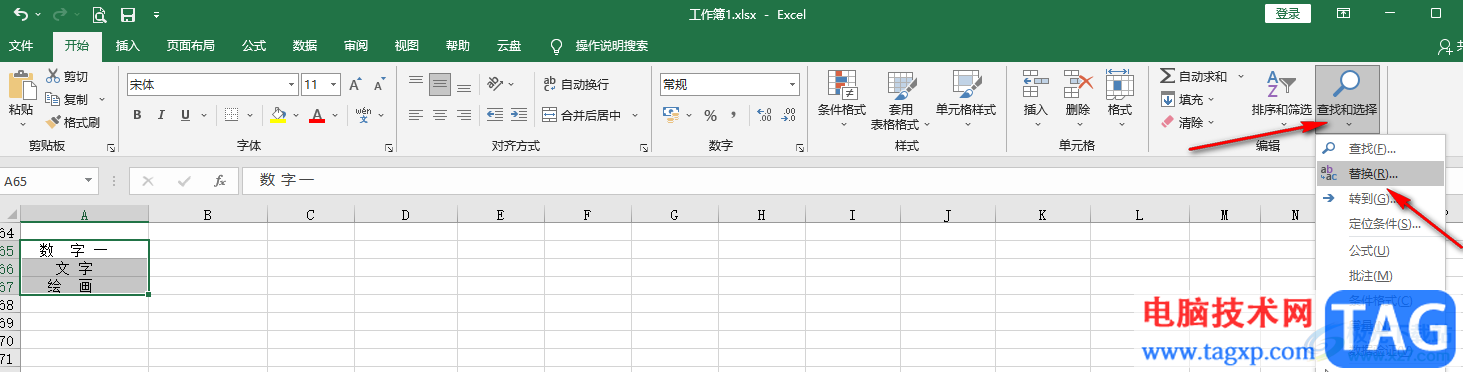Align text to bottom of cell
The width and height of the screenshot is (1463, 372).
pos(464,85)
